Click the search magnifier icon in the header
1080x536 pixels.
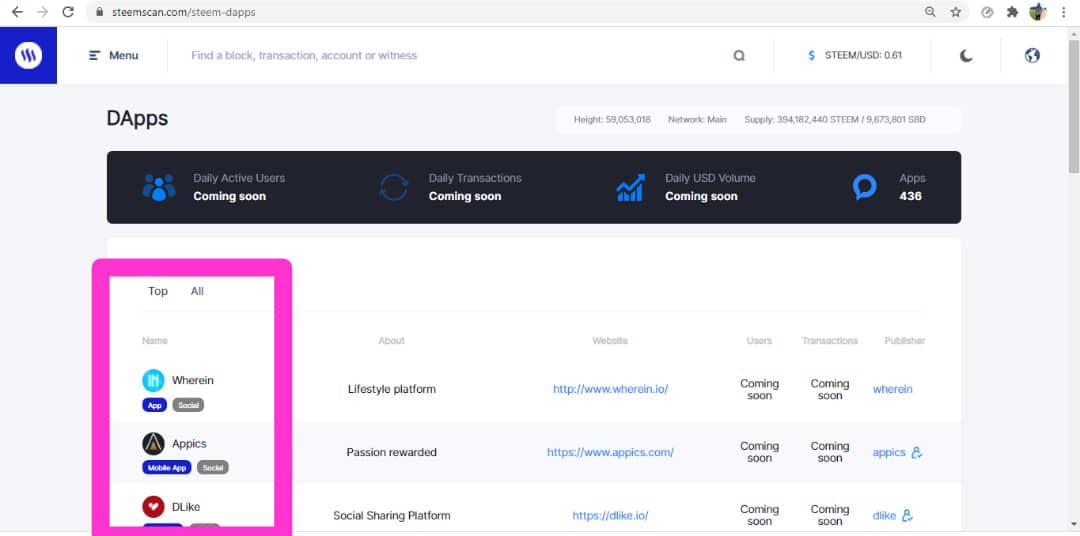[x=738, y=56]
